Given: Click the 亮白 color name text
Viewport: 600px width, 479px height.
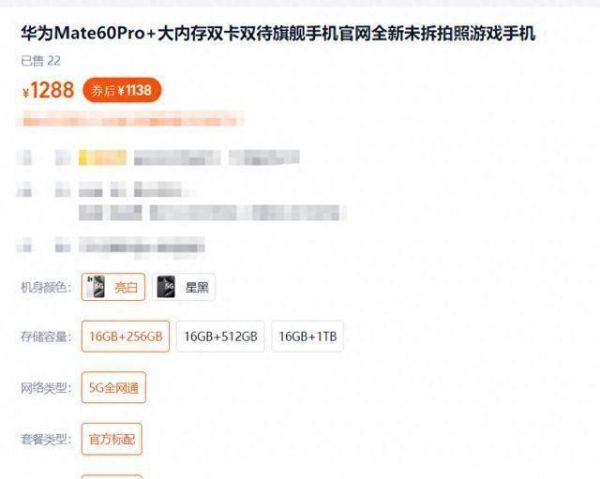Looking at the screenshot, I should click(126, 287).
